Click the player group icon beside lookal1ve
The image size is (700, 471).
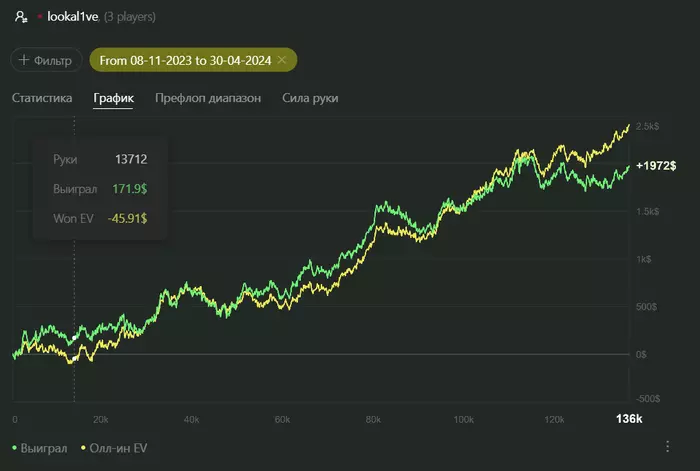click(21, 17)
